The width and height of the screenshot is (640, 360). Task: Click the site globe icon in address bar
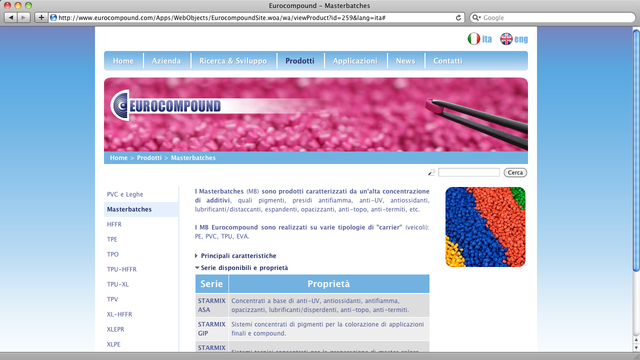click(x=53, y=18)
